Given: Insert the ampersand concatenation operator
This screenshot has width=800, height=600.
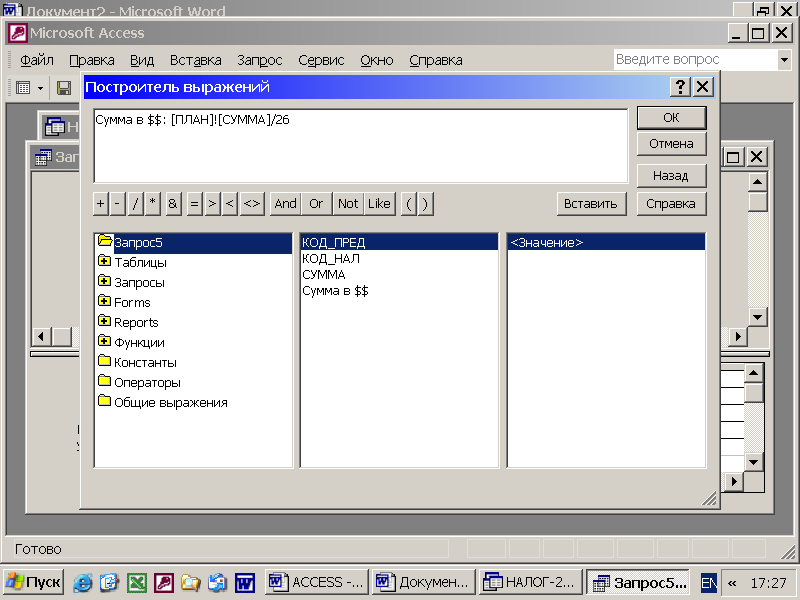Looking at the screenshot, I should tap(173, 204).
